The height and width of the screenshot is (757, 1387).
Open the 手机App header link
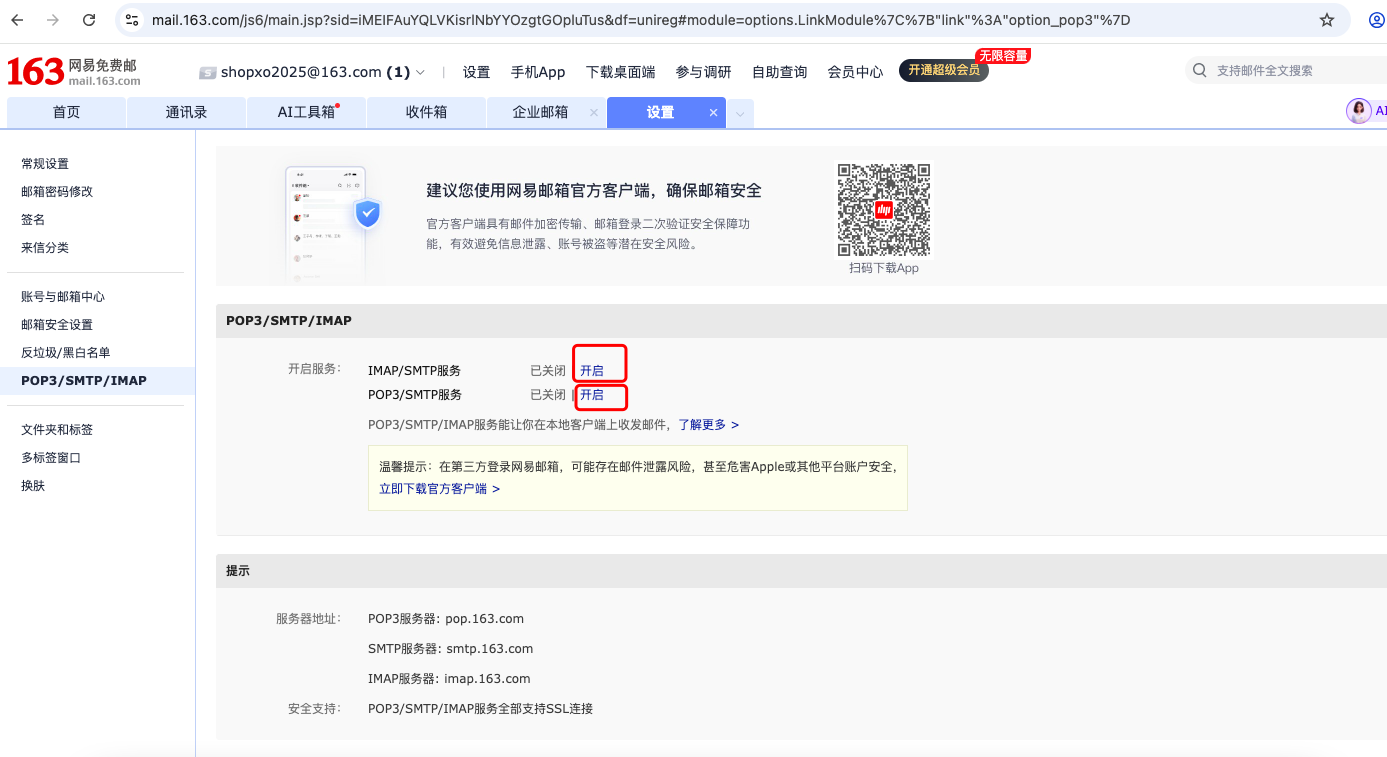pos(538,72)
